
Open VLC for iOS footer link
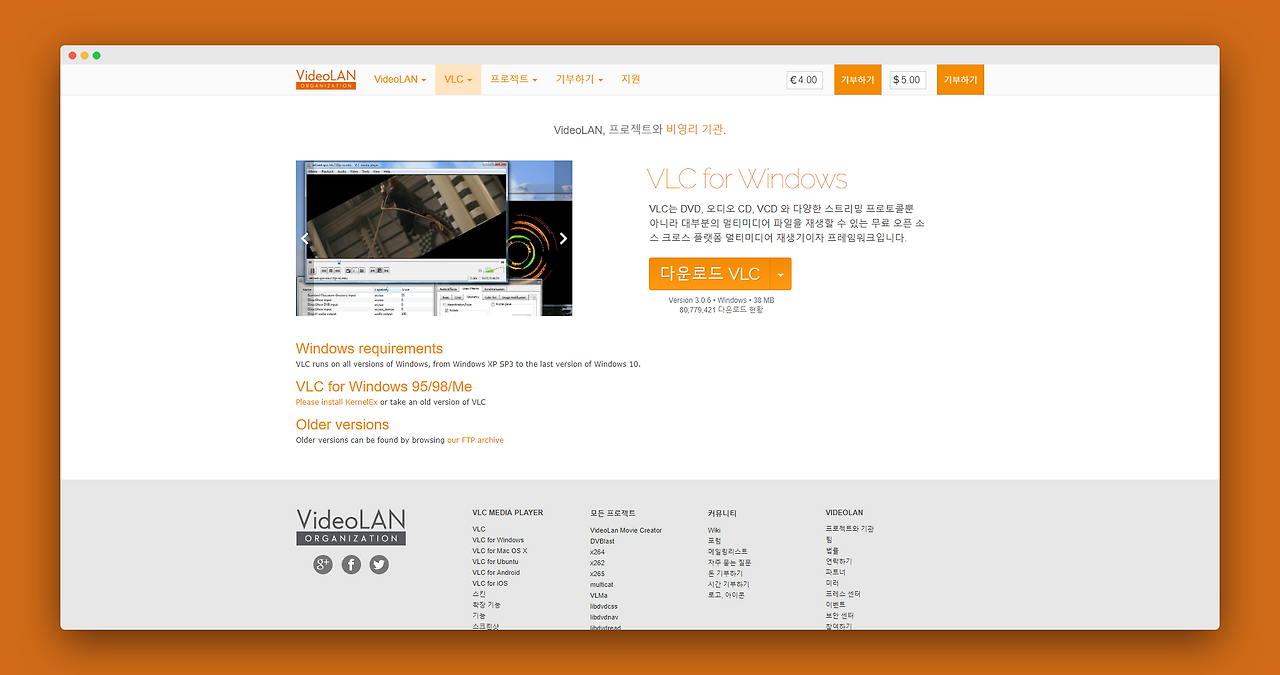tap(490, 583)
